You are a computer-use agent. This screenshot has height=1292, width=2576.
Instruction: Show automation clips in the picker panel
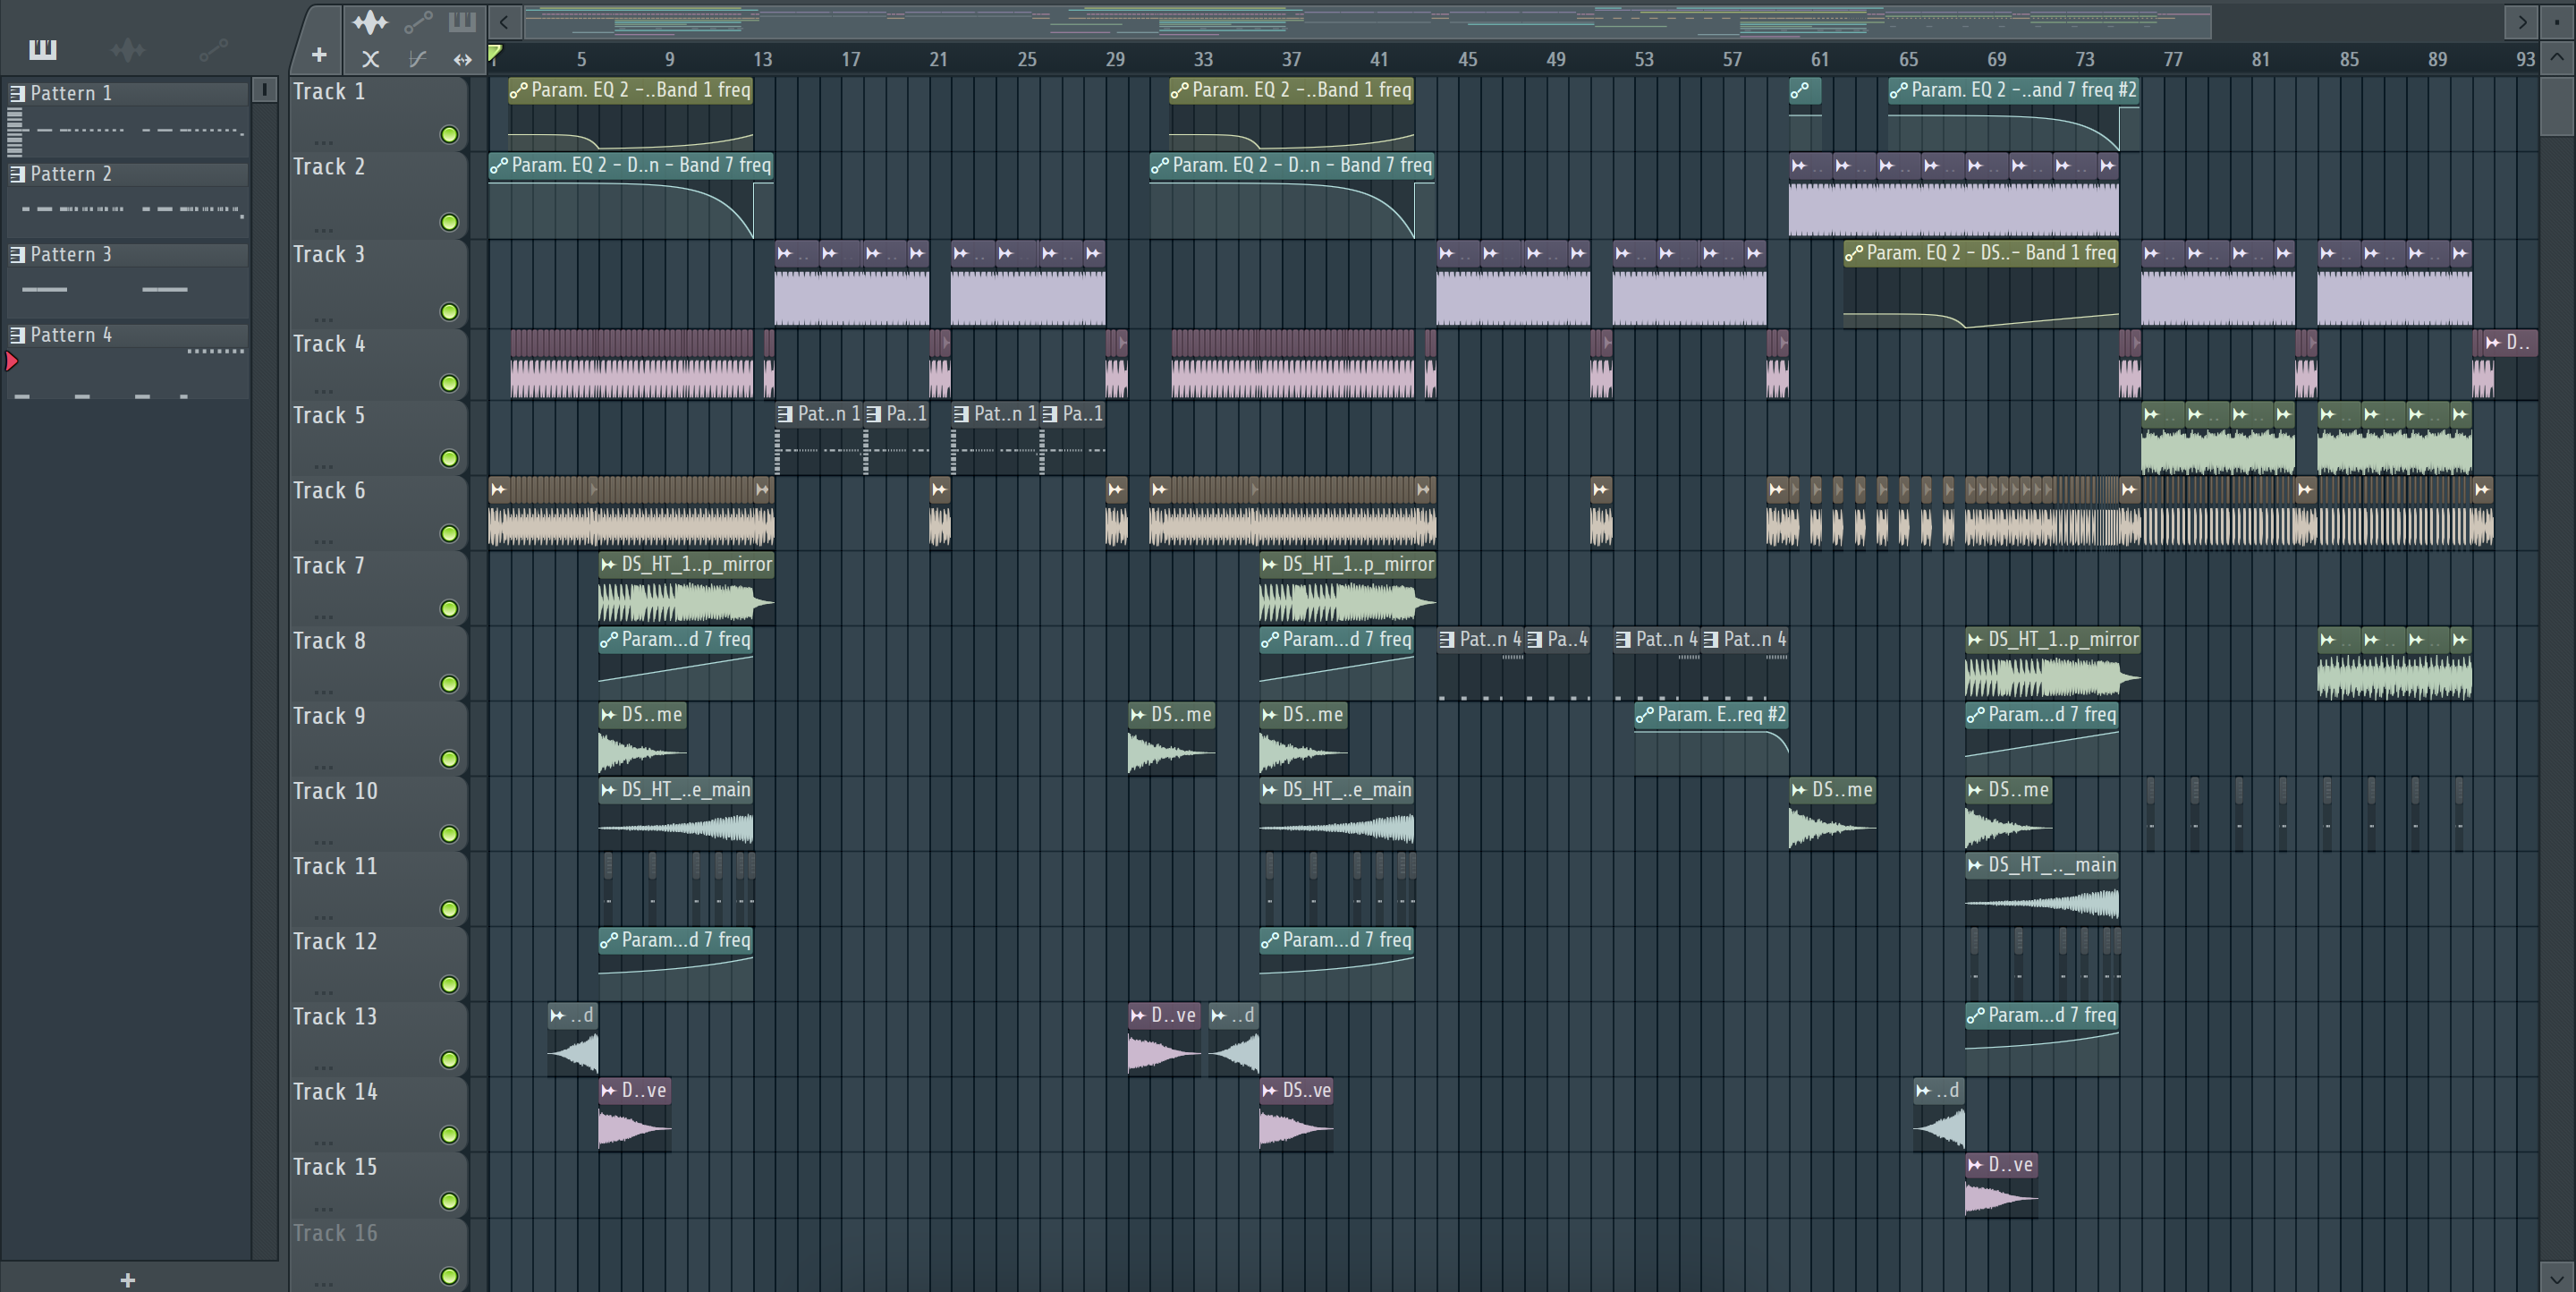[x=213, y=49]
